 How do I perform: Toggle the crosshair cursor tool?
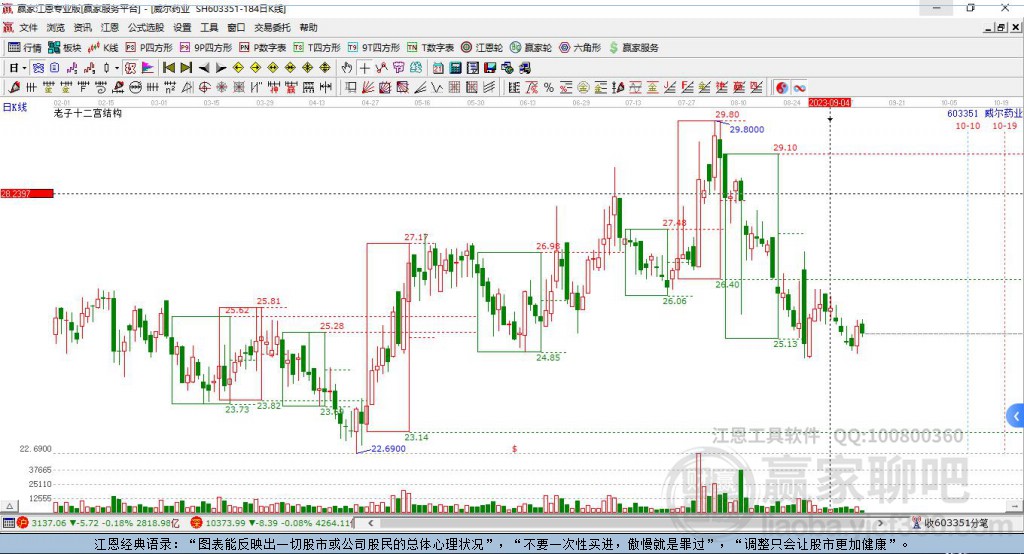click(x=364, y=68)
